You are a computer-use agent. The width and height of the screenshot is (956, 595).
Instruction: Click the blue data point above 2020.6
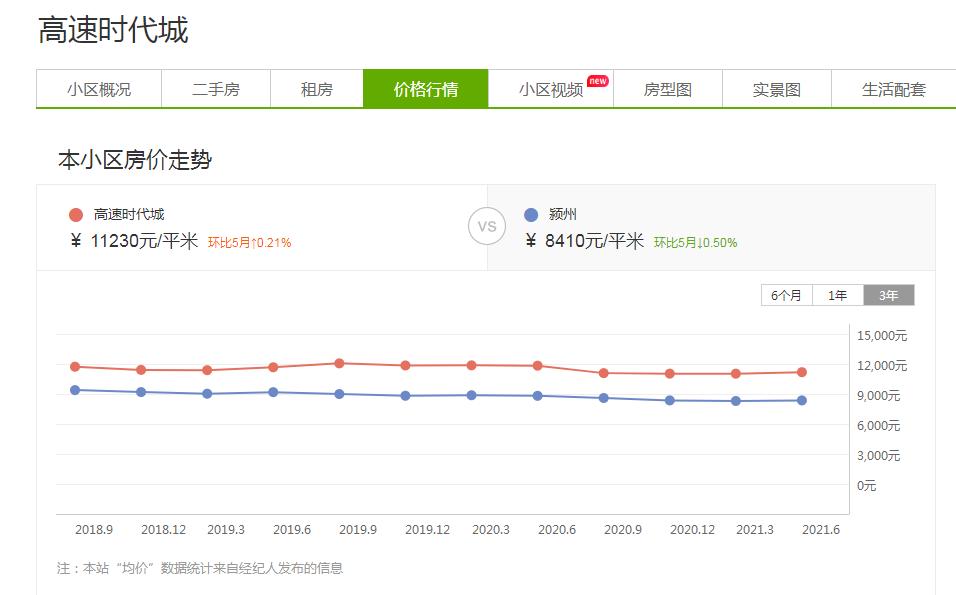(537, 396)
